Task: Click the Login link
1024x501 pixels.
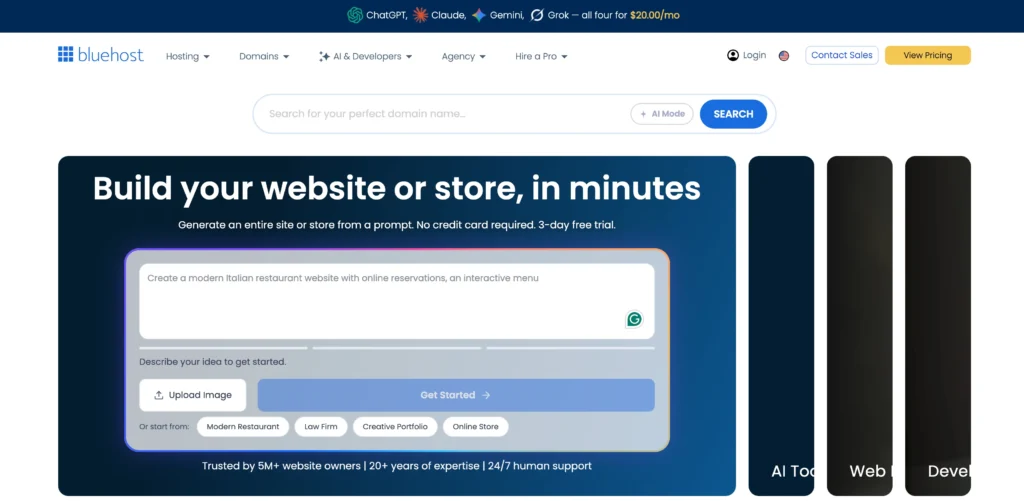Action: click(746, 56)
